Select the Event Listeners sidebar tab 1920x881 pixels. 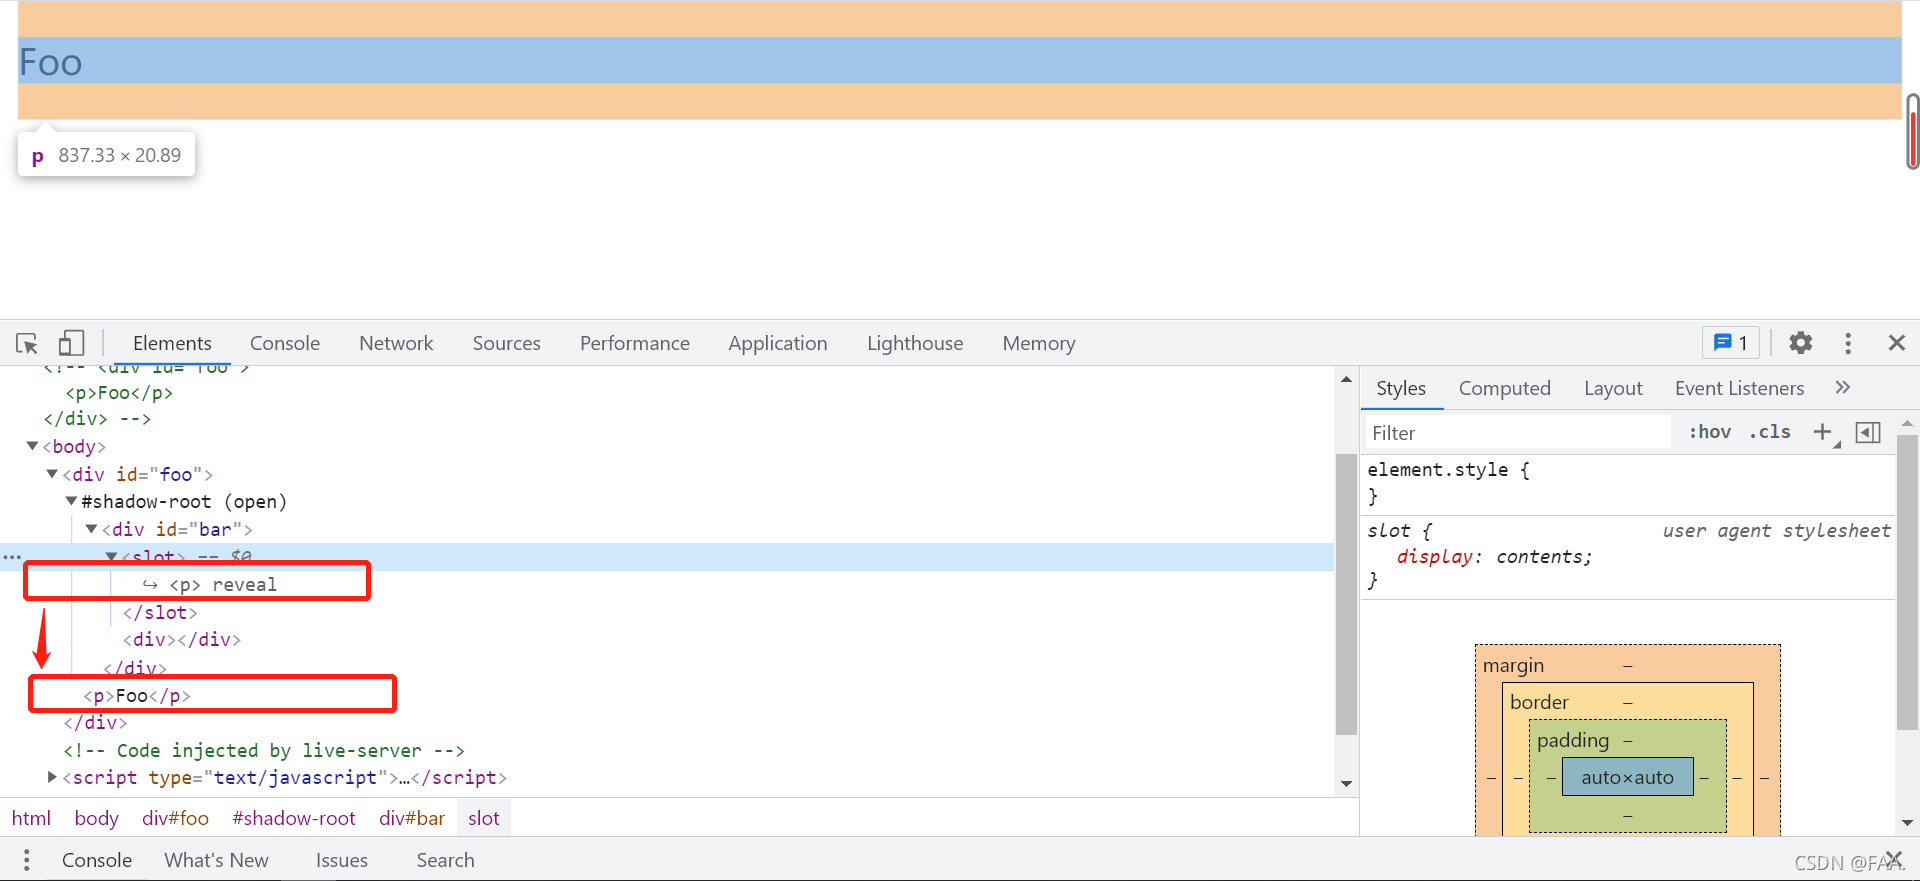1739,388
